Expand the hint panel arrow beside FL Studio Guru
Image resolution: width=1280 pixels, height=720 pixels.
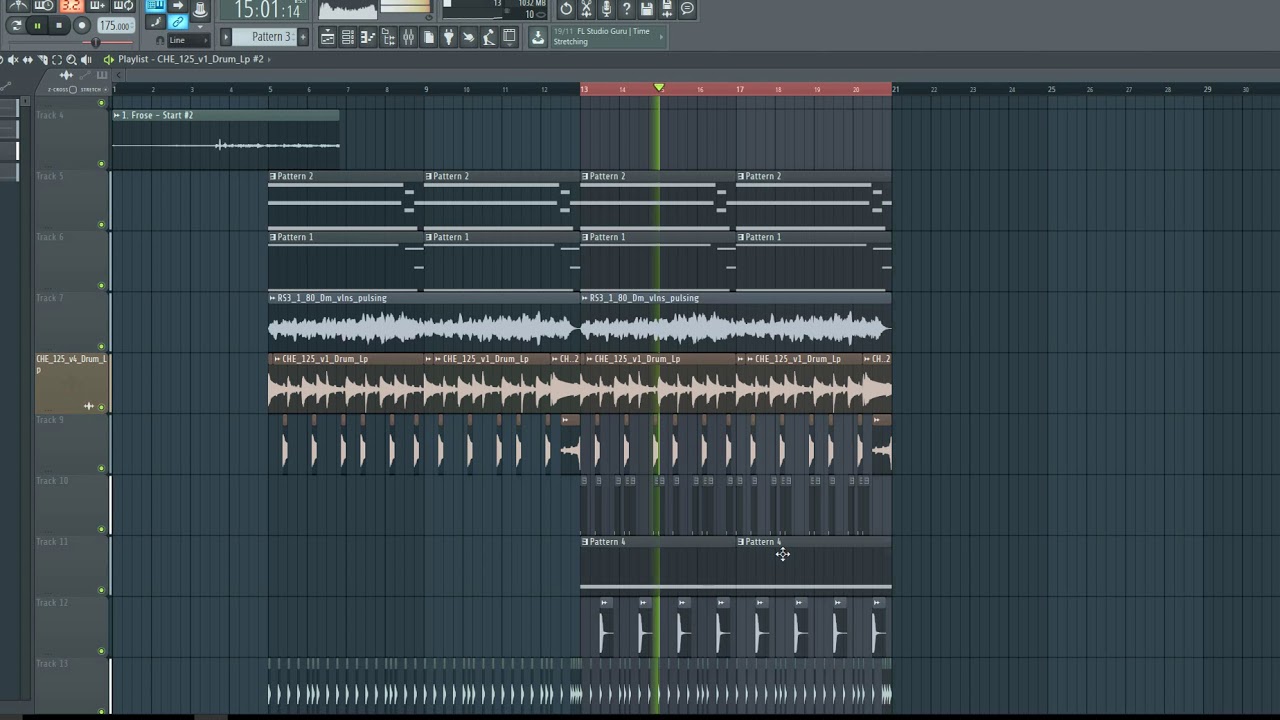click(662, 37)
